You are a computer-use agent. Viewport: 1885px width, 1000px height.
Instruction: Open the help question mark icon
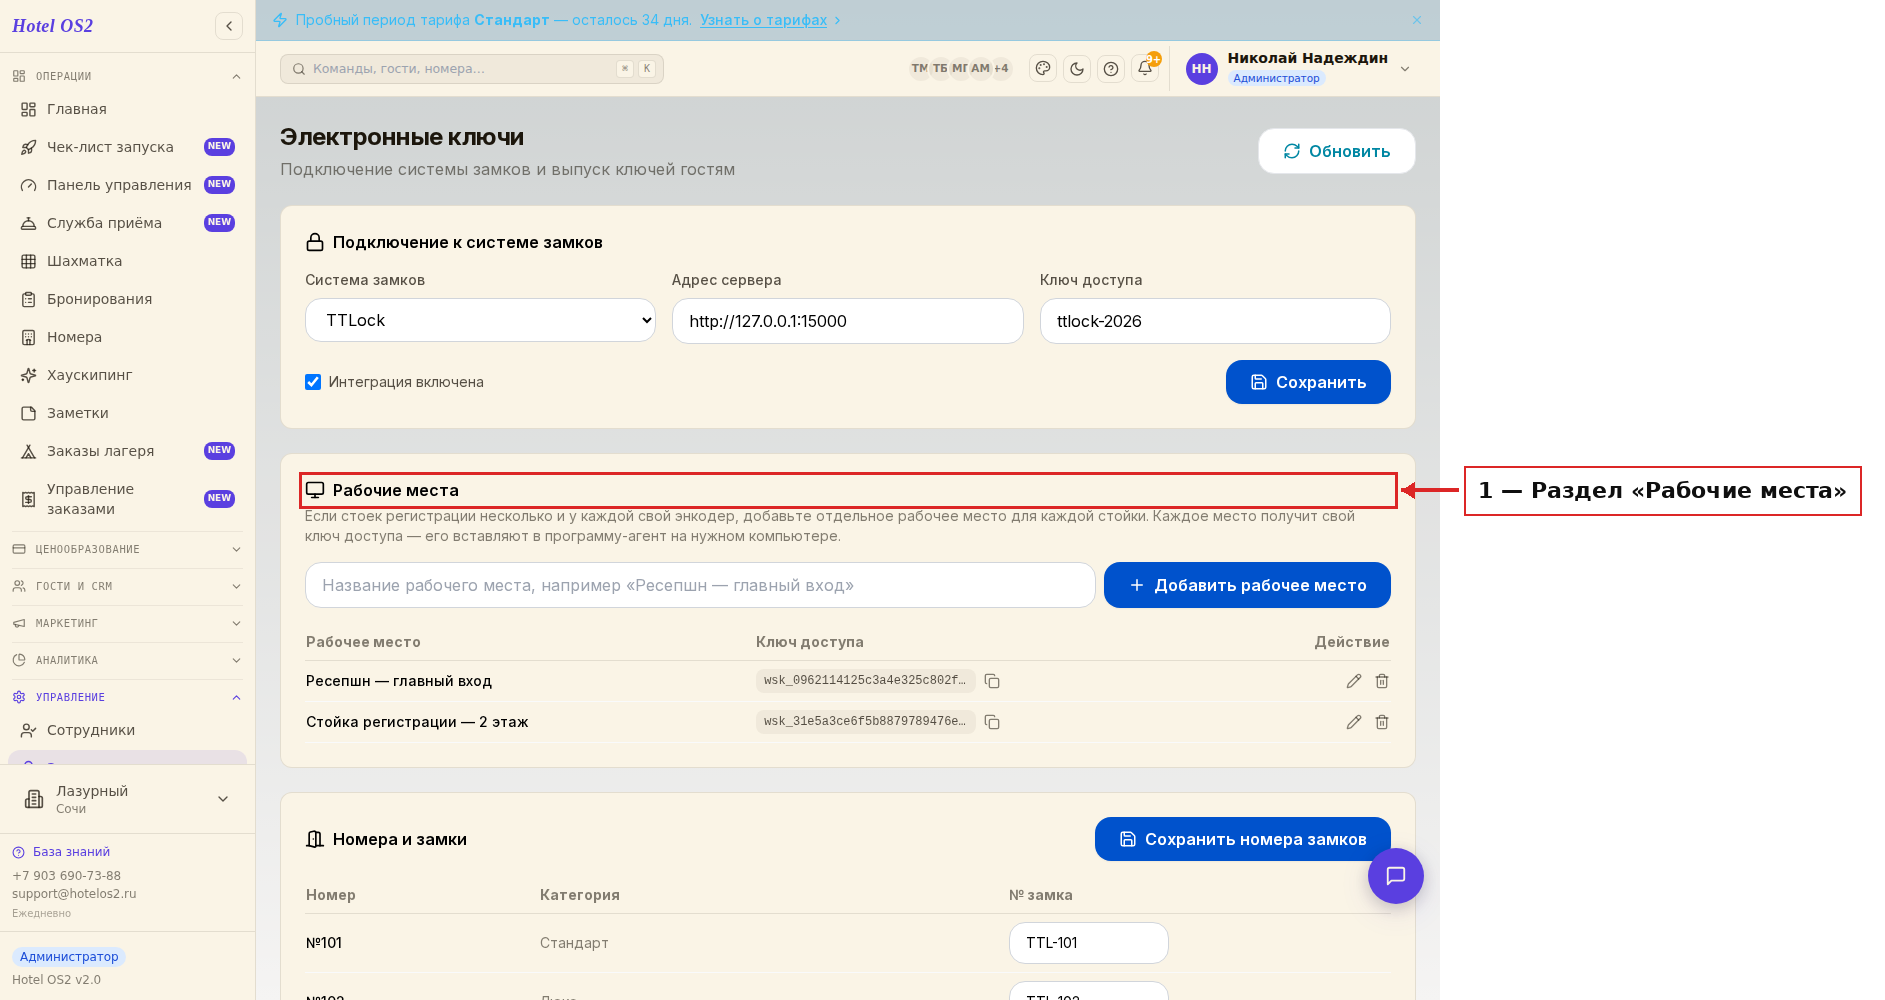1111,69
